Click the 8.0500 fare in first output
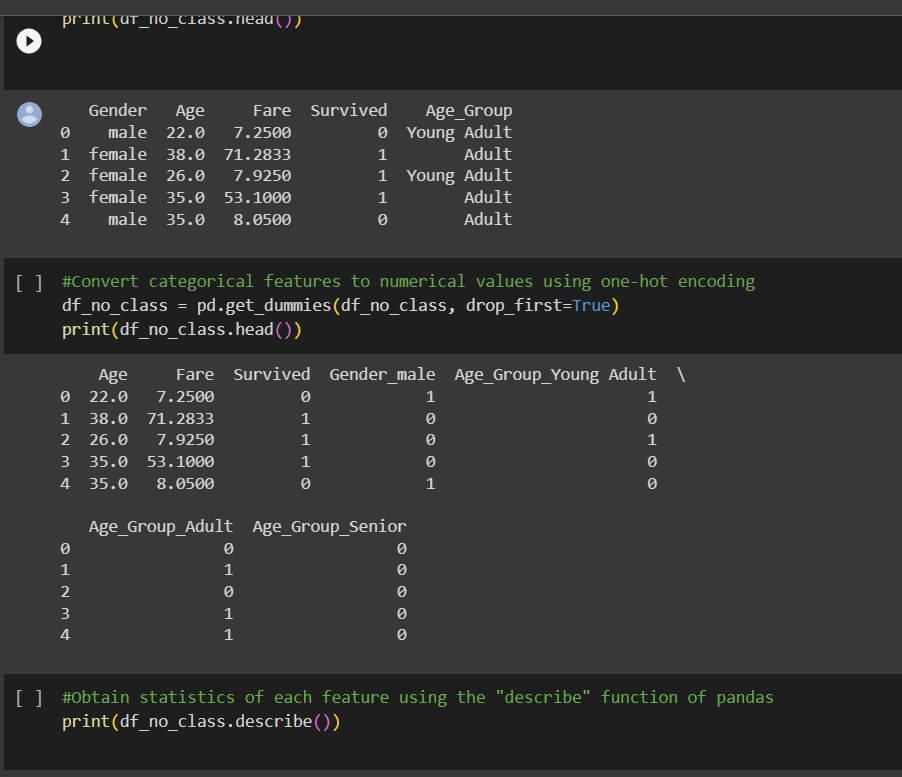 (x=262, y=220)
